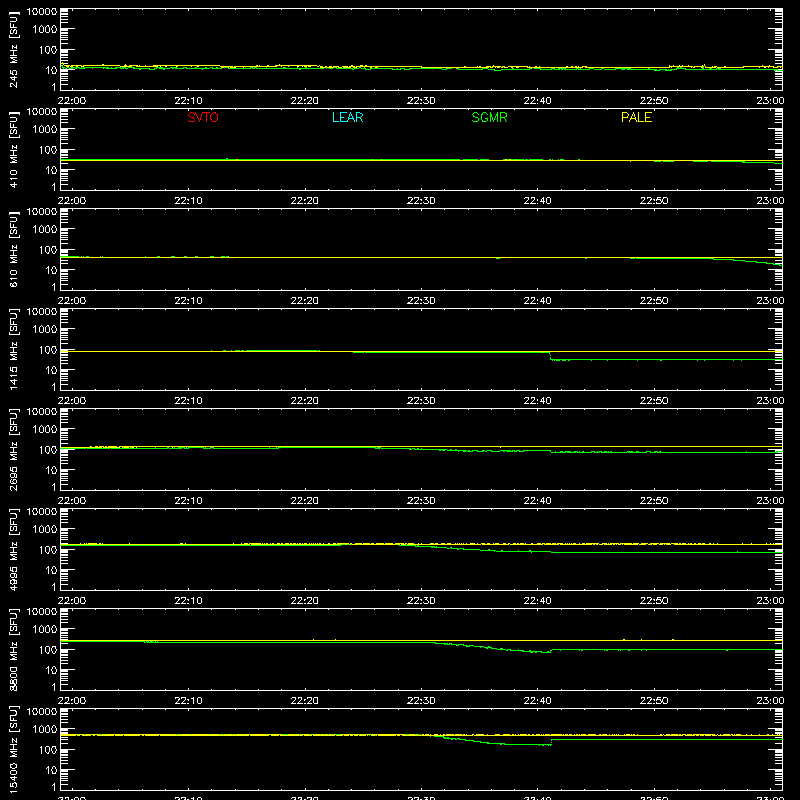
Task: Click 23:00 tick under the 245 MHz plot
Action: tap(770, 101)
